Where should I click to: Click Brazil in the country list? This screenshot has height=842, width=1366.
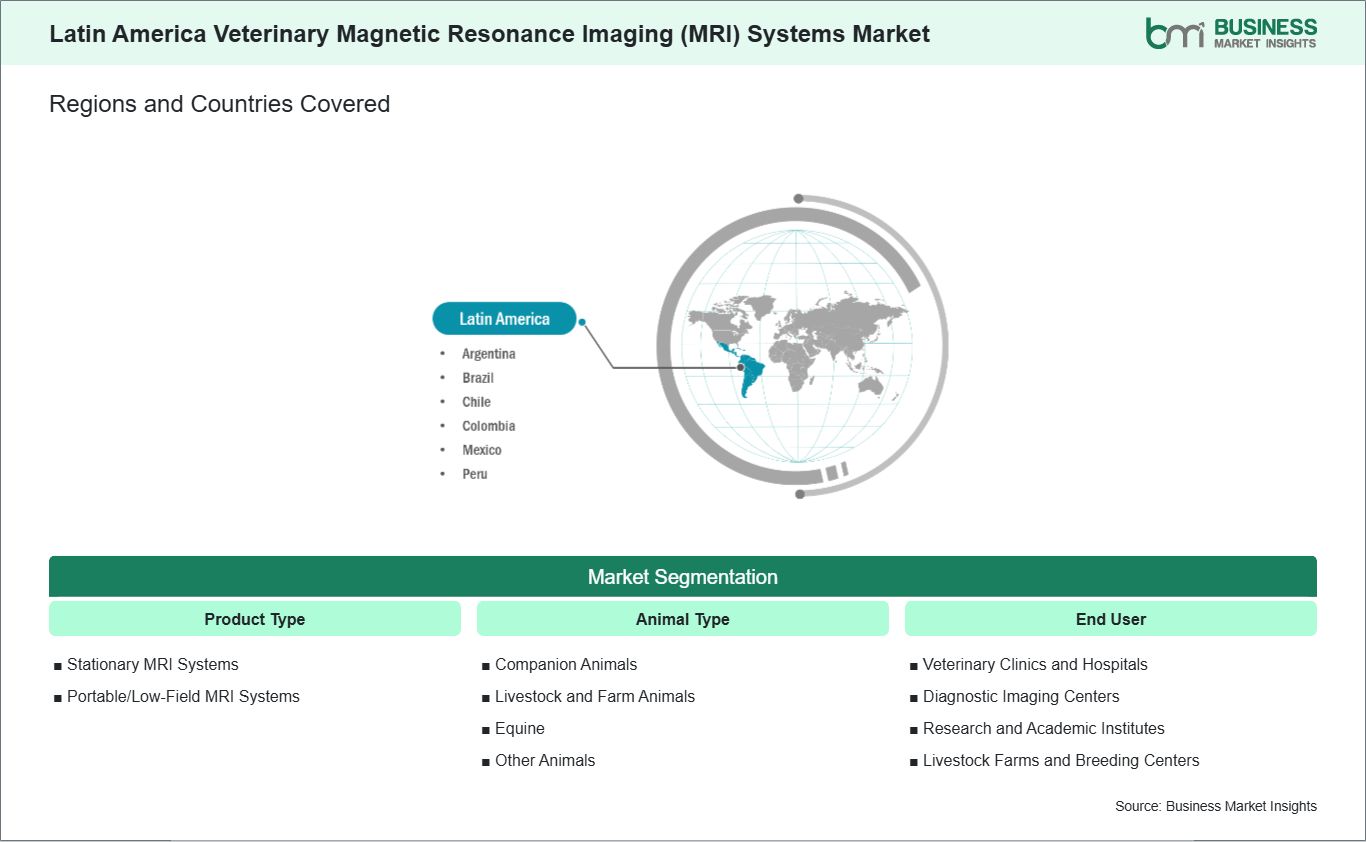click(478, 378)
